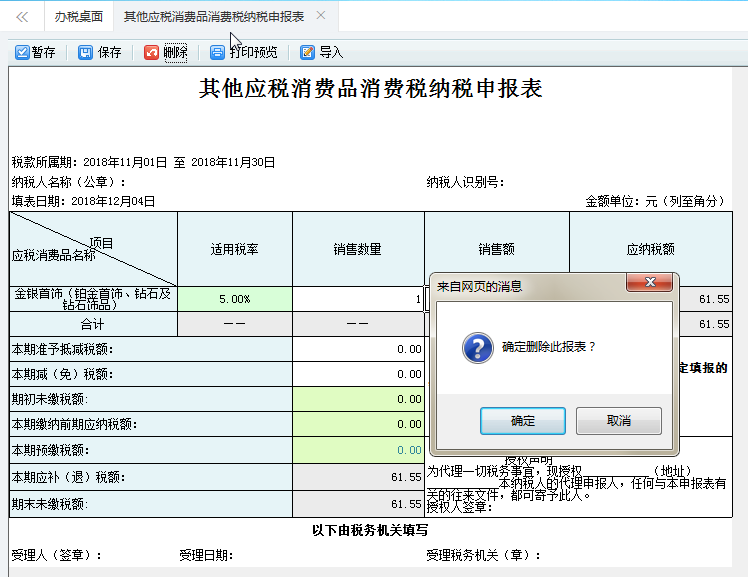Click the 本期应补（退）税额 value 61.55
Screen dimensions: 748x577
click(358, 477)
